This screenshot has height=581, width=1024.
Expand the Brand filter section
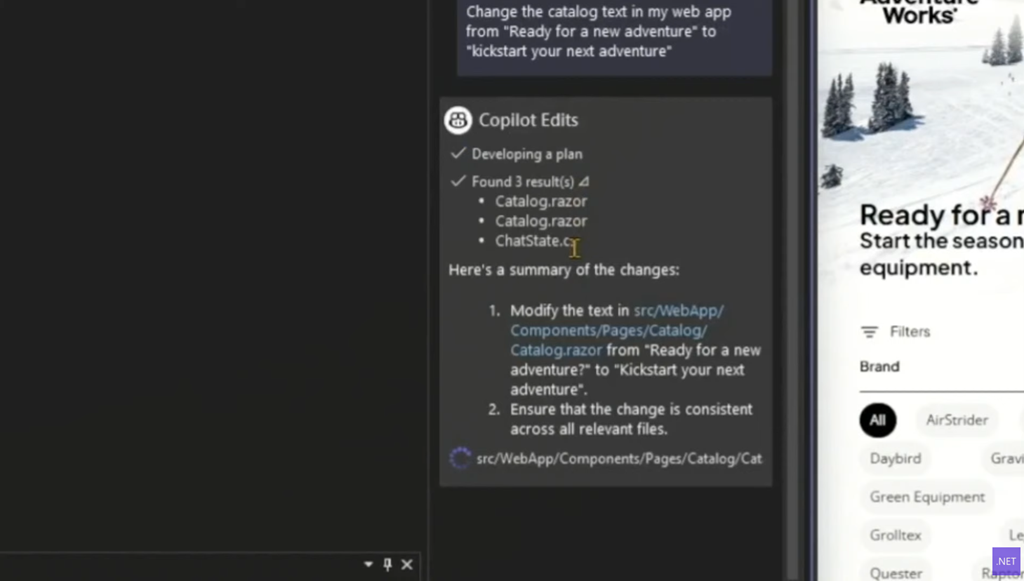click(x=880, y=367)
